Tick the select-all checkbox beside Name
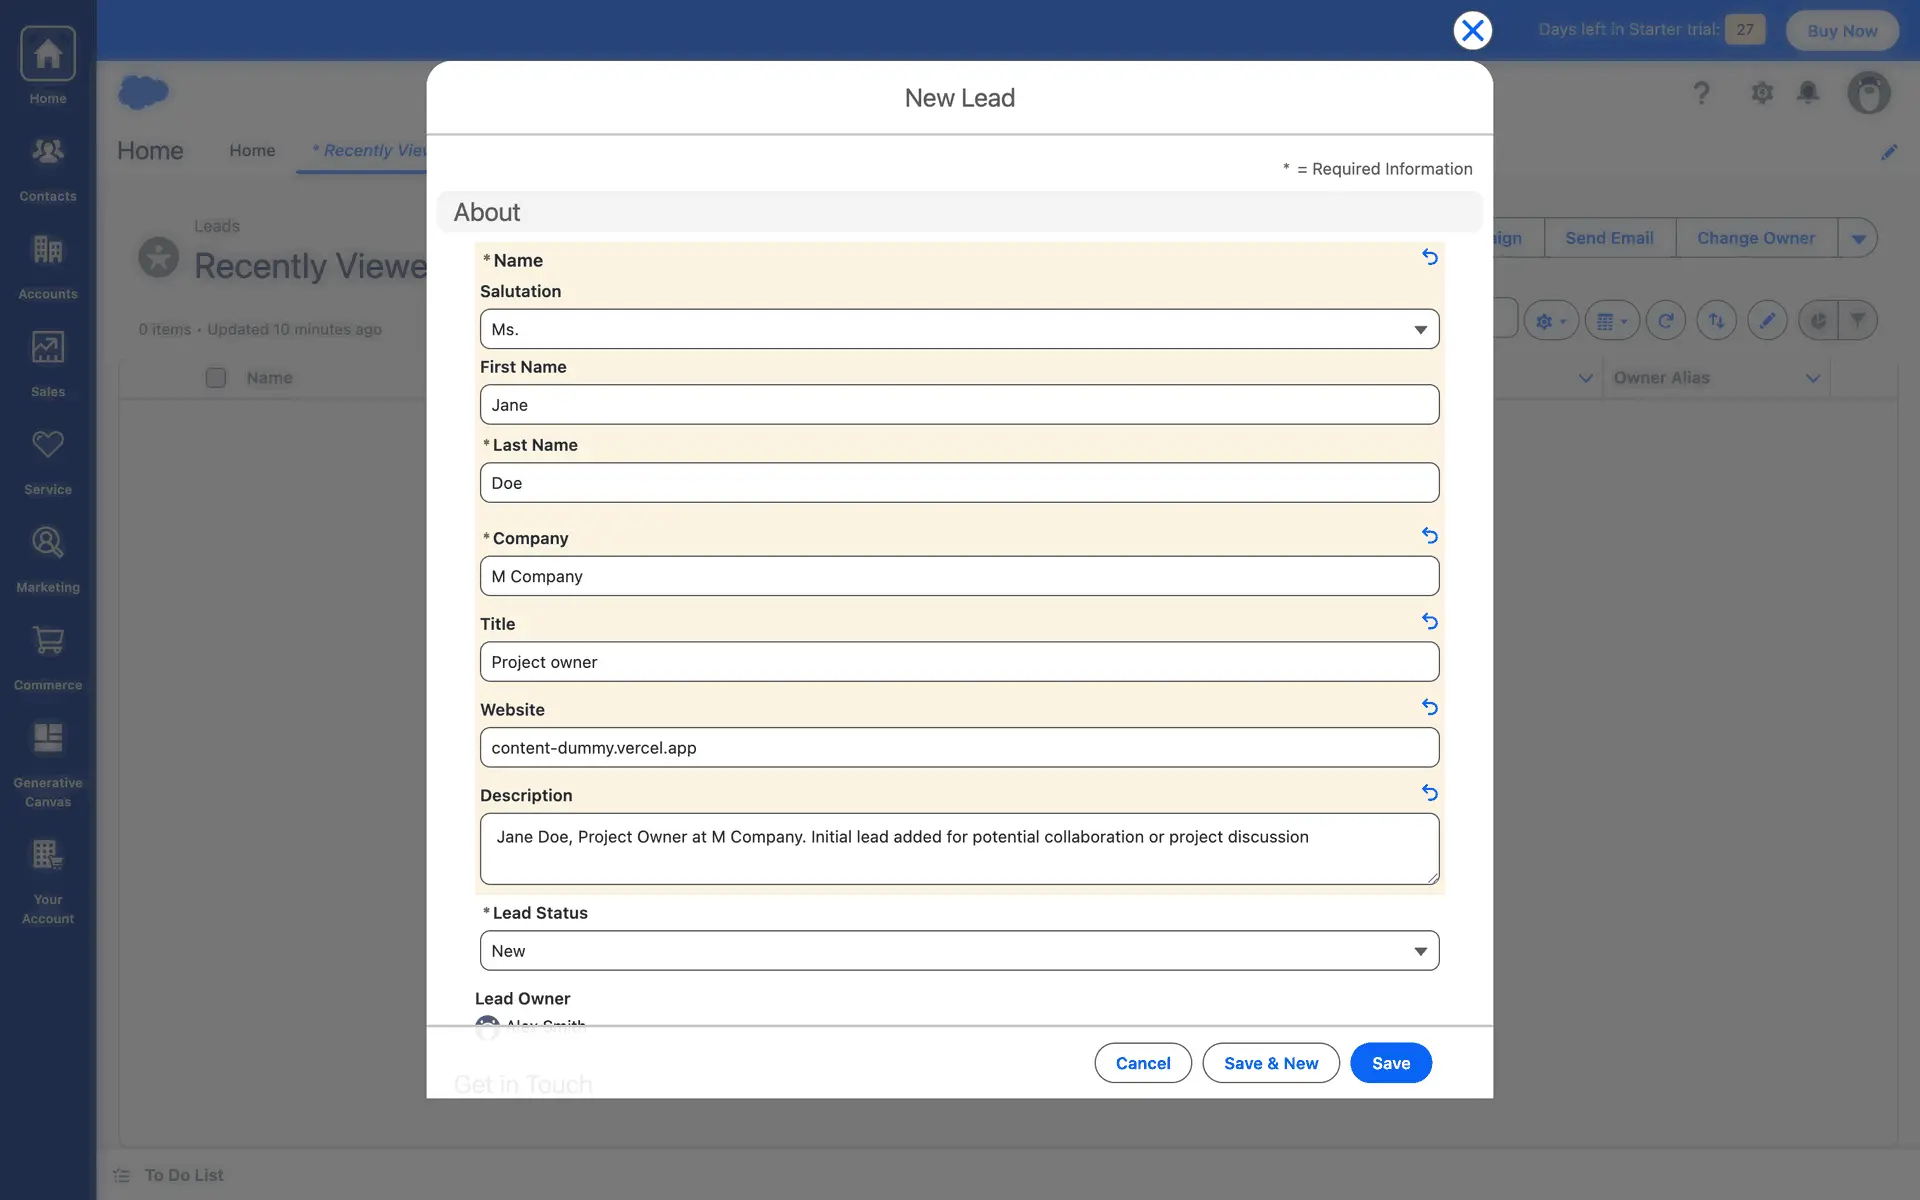 [x=215, y=378]
